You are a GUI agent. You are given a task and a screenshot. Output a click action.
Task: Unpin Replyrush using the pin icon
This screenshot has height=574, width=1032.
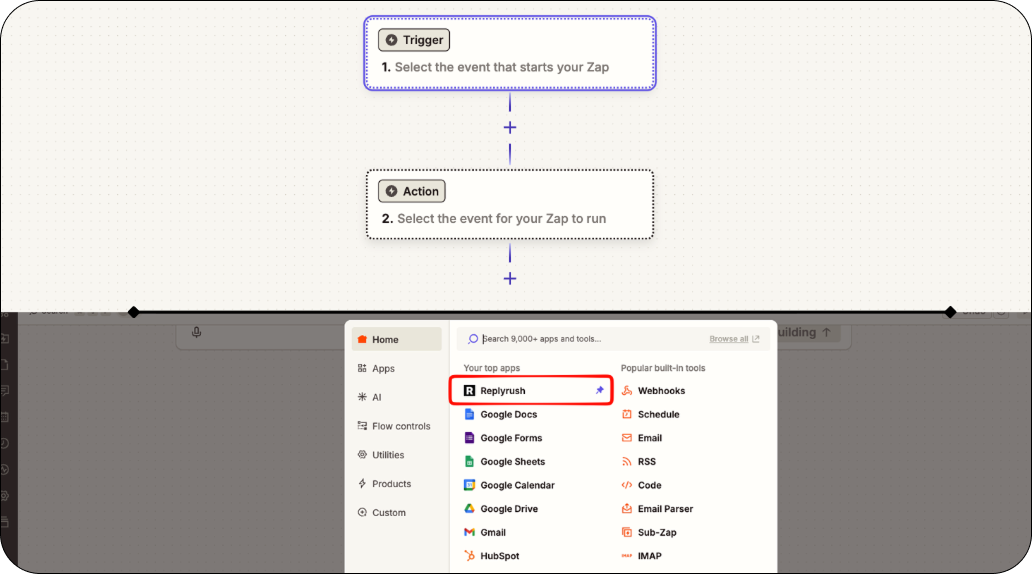(x=600, y=390)
